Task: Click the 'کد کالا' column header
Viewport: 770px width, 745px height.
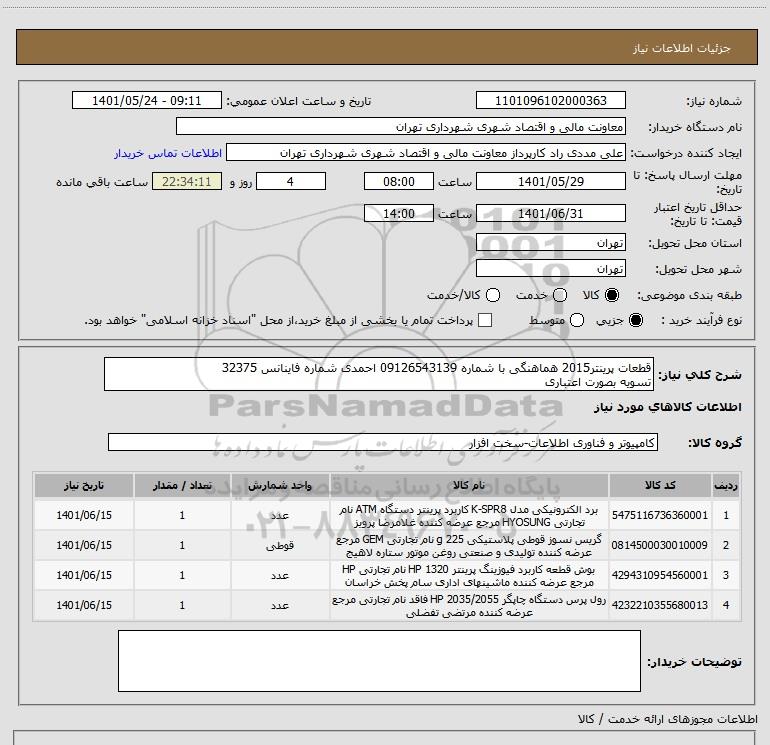Action: [660, 485]
